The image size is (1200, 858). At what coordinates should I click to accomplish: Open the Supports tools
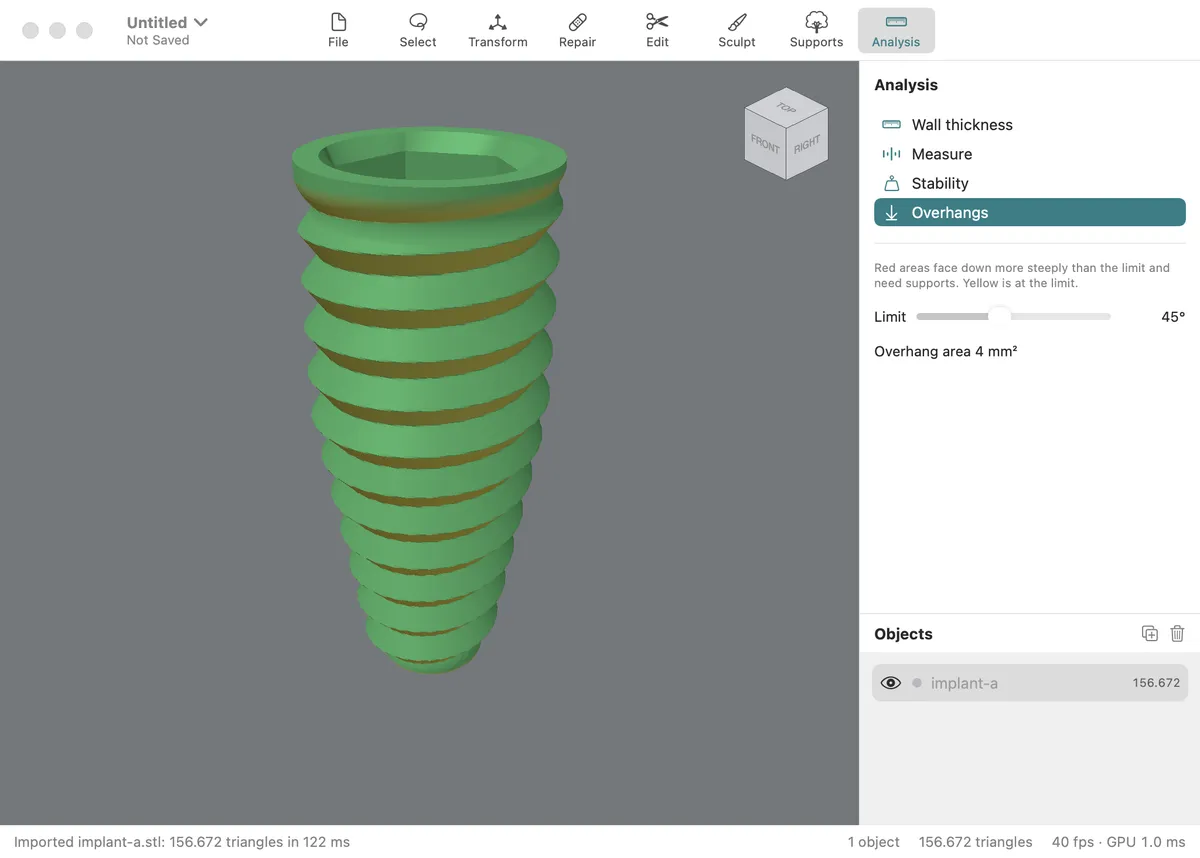point(816,30)
